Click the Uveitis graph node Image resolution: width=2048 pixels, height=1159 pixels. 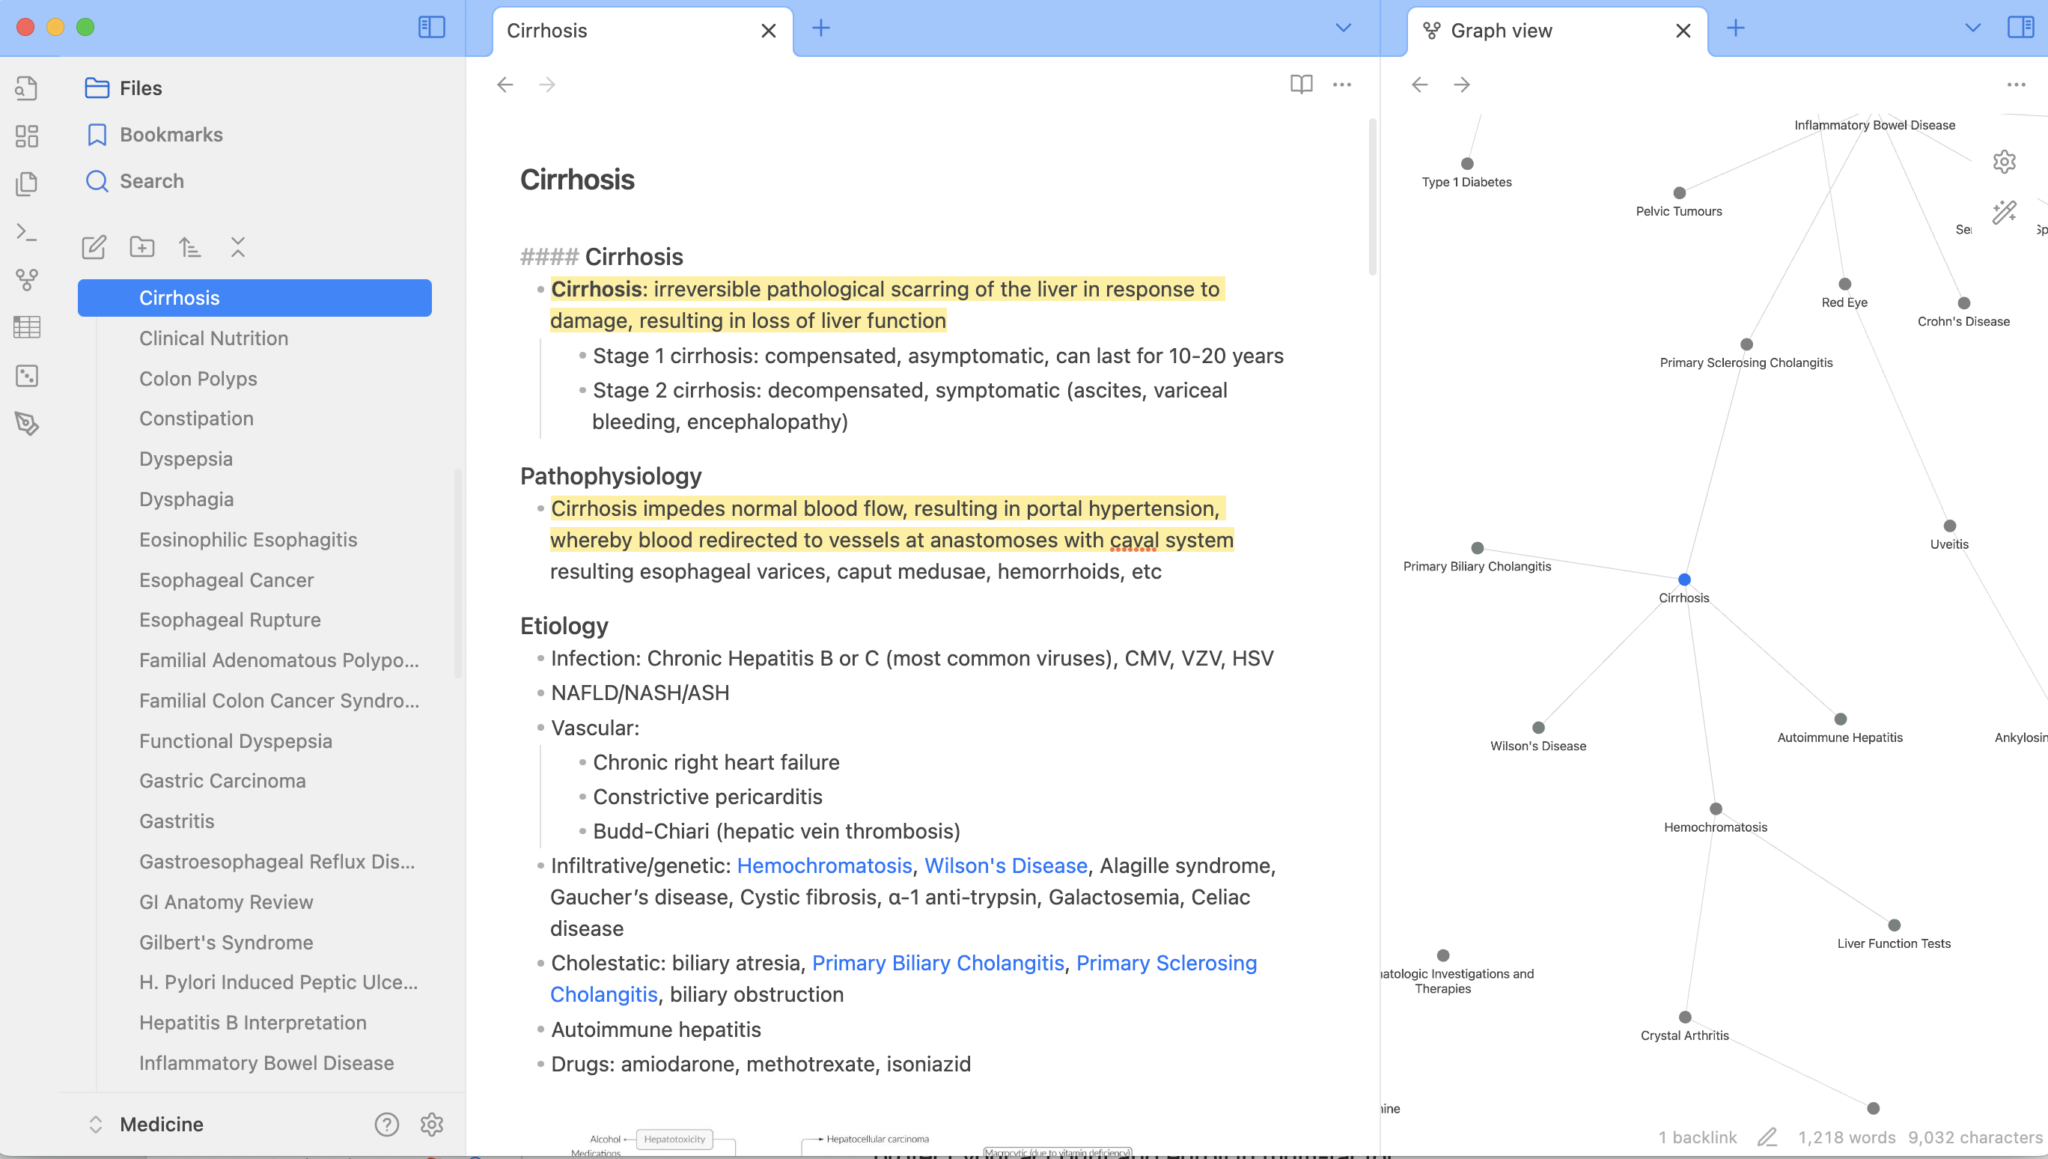click(1949, 526)
